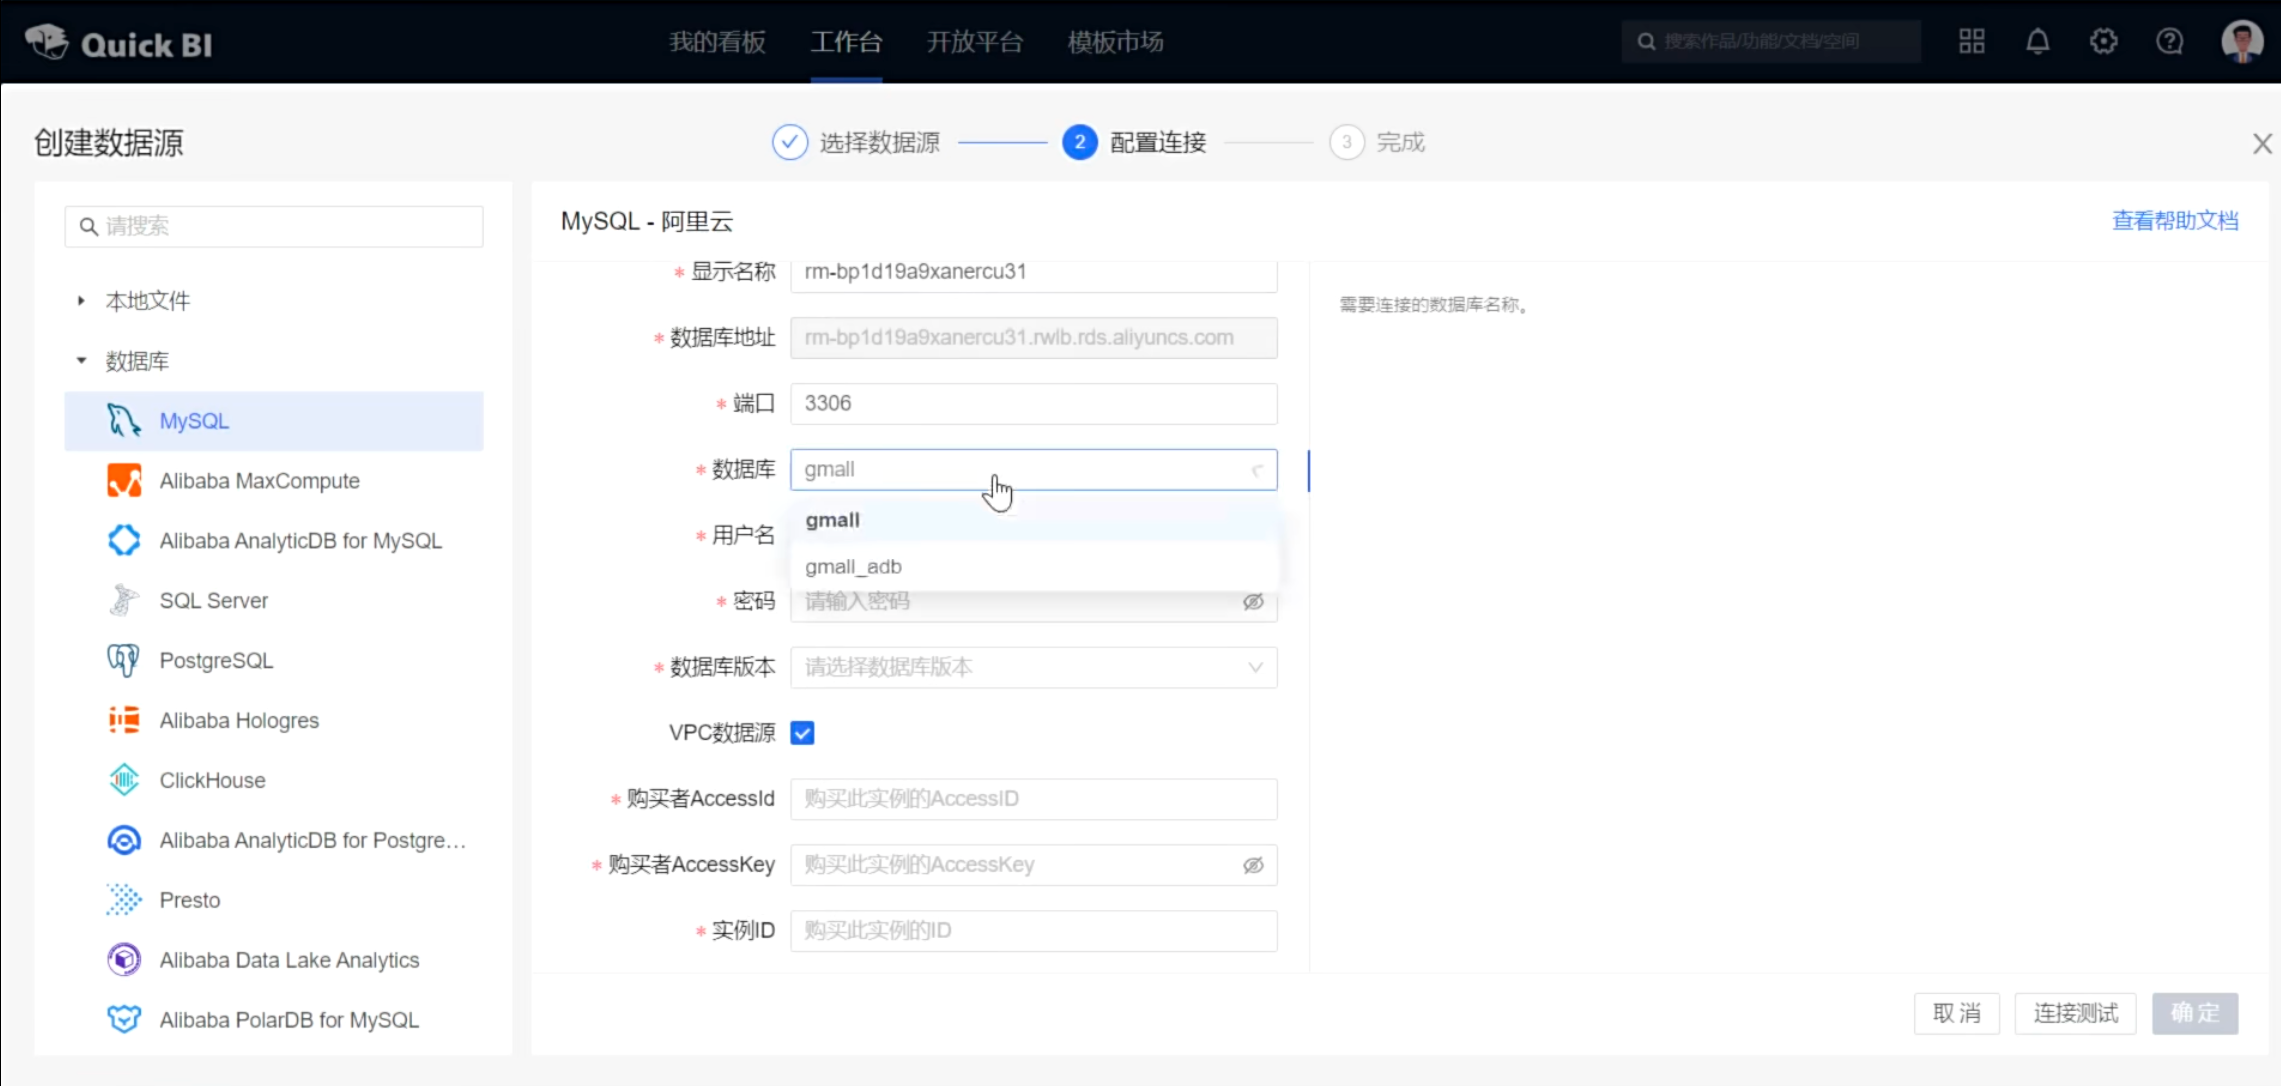Click the Presto icon
2281x1086 pixels.
(x=124, y=900)
